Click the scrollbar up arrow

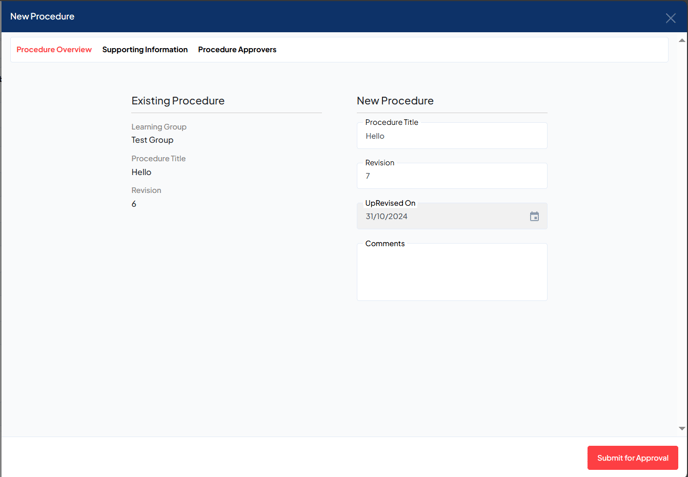pyautogui.click(x=681, y=41)
